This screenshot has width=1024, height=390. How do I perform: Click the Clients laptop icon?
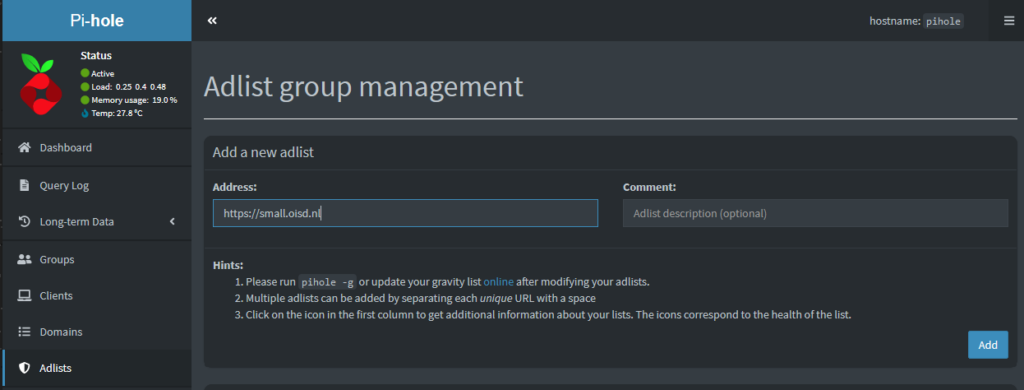point(24,295)
